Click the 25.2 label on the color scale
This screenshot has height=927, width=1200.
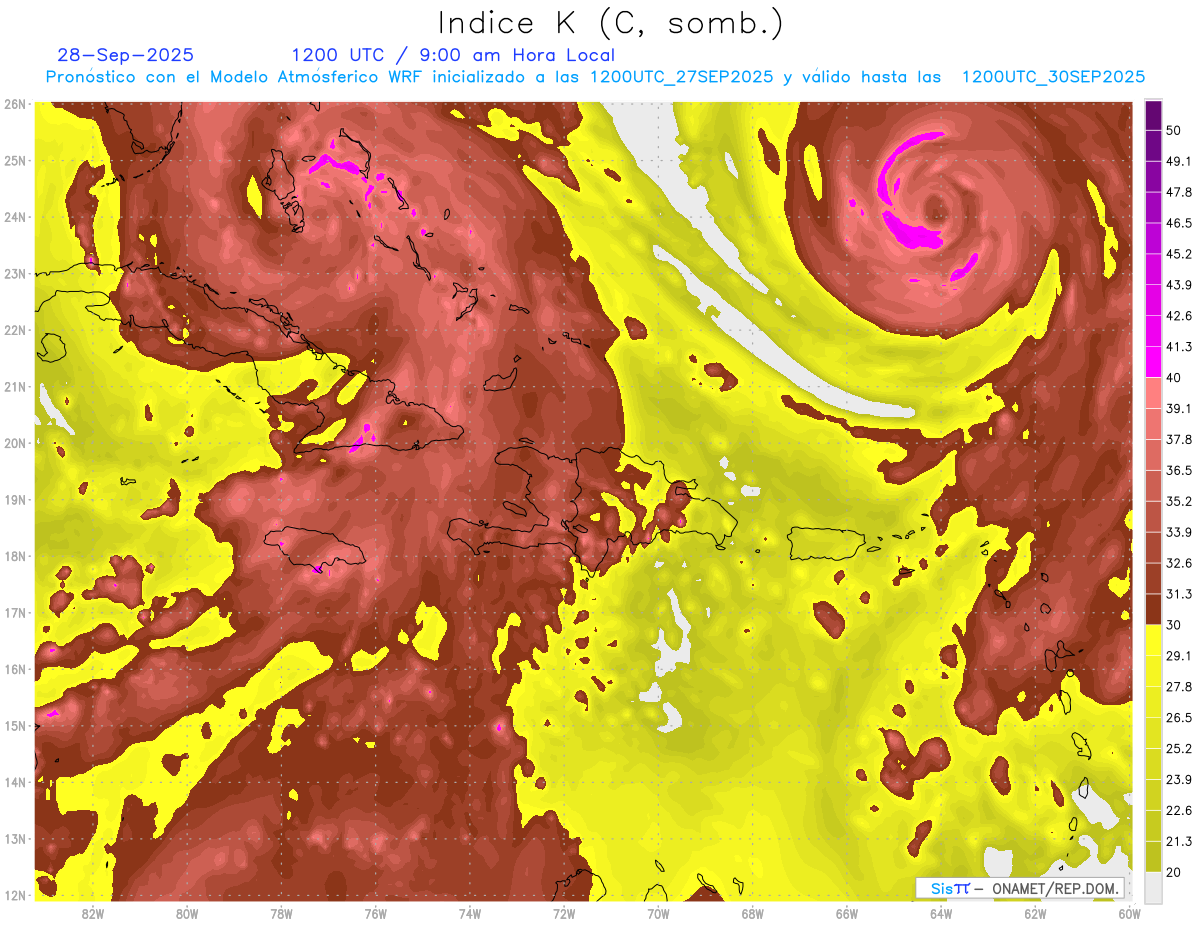pos(1179,749)
